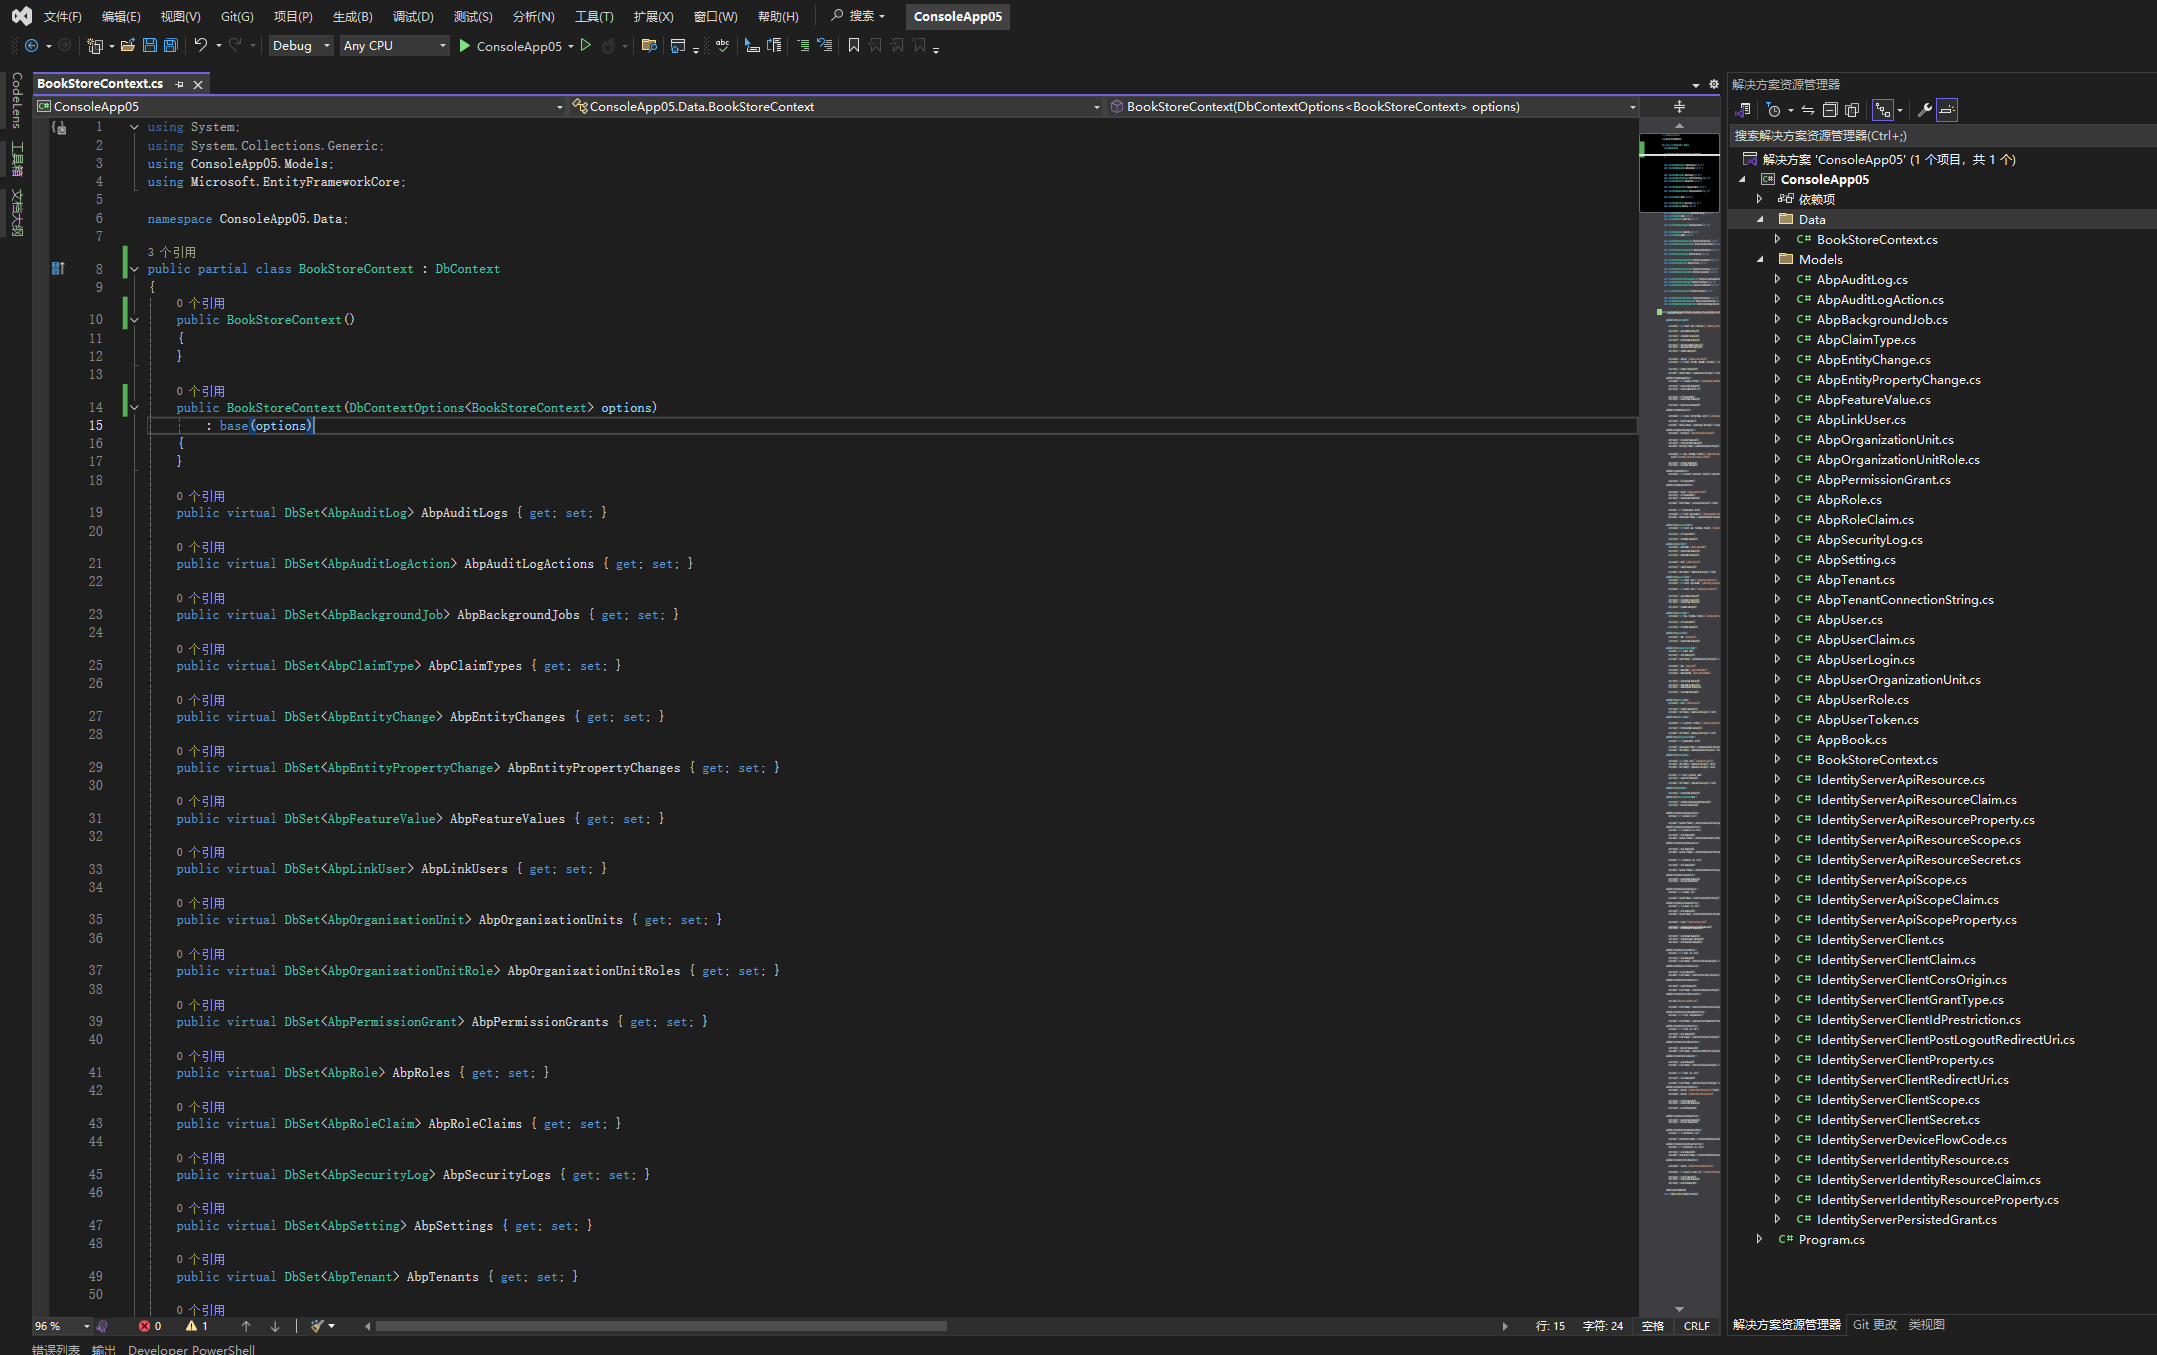Toggle pin on BookStoreContext.cs tab
The width and height of the screenshot is (2157, 1355).
[179, 84]
